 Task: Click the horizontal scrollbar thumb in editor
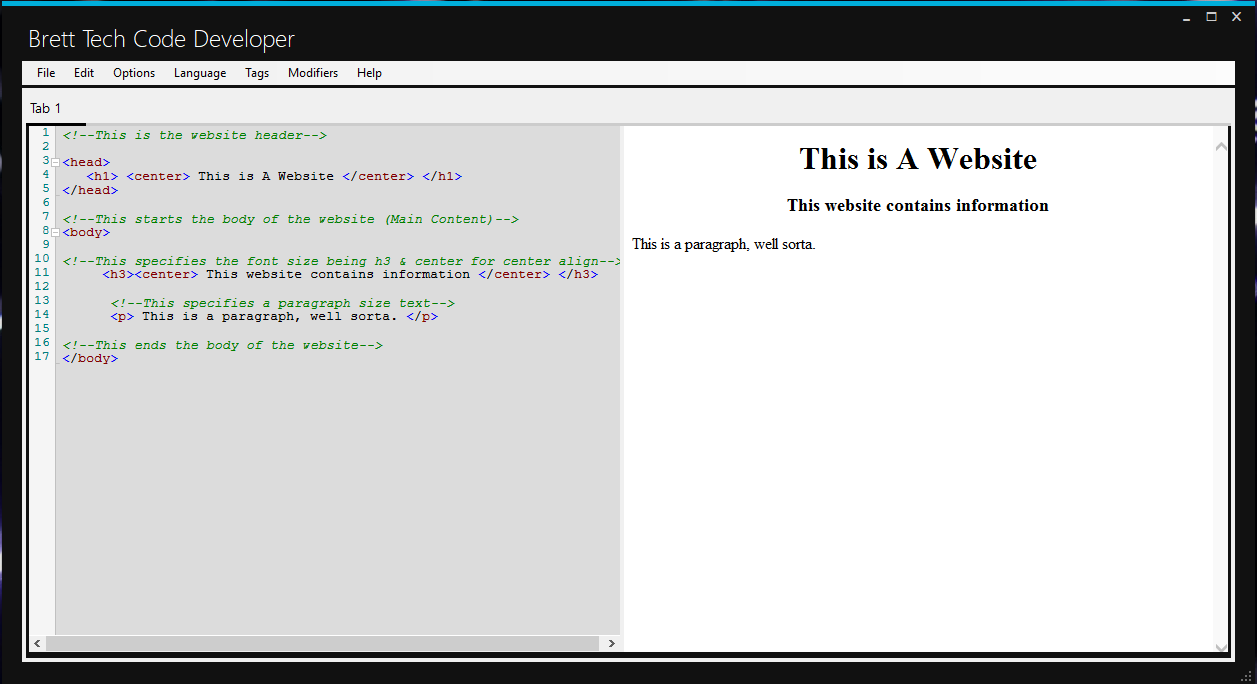[324, 643]
